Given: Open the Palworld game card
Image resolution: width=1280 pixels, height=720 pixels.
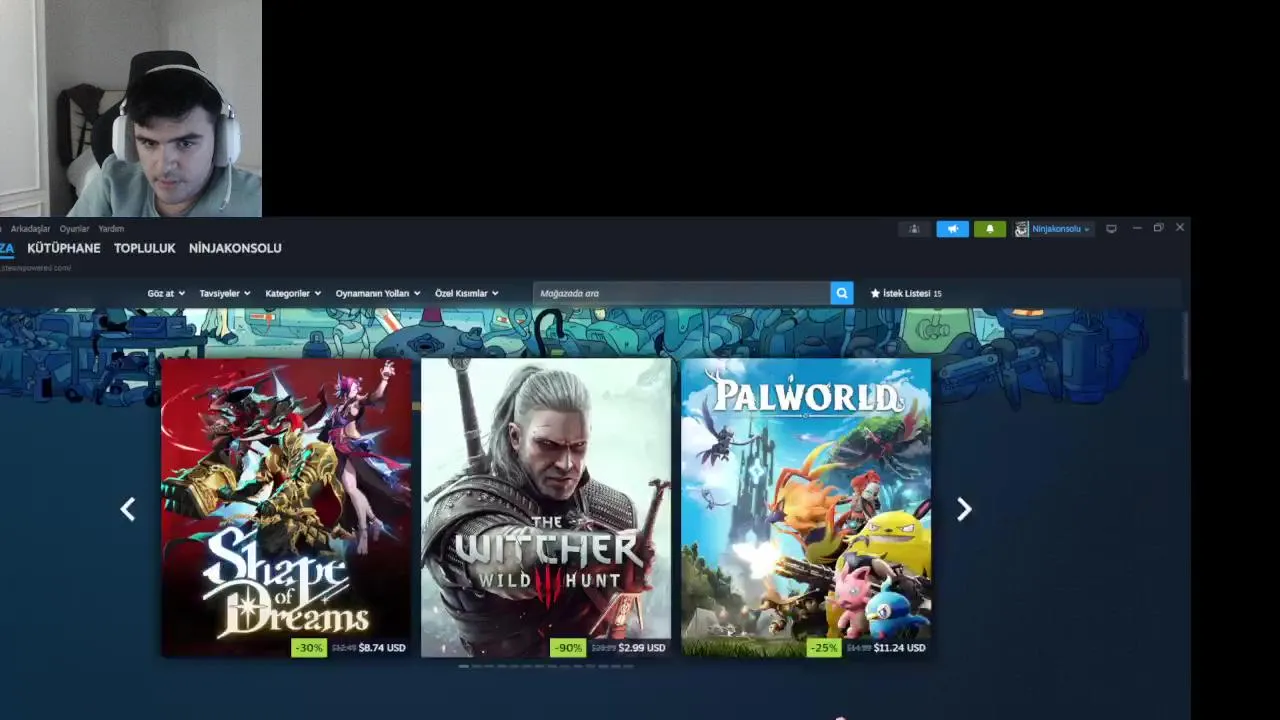Looking at the screenshot, I should (806, 507).
